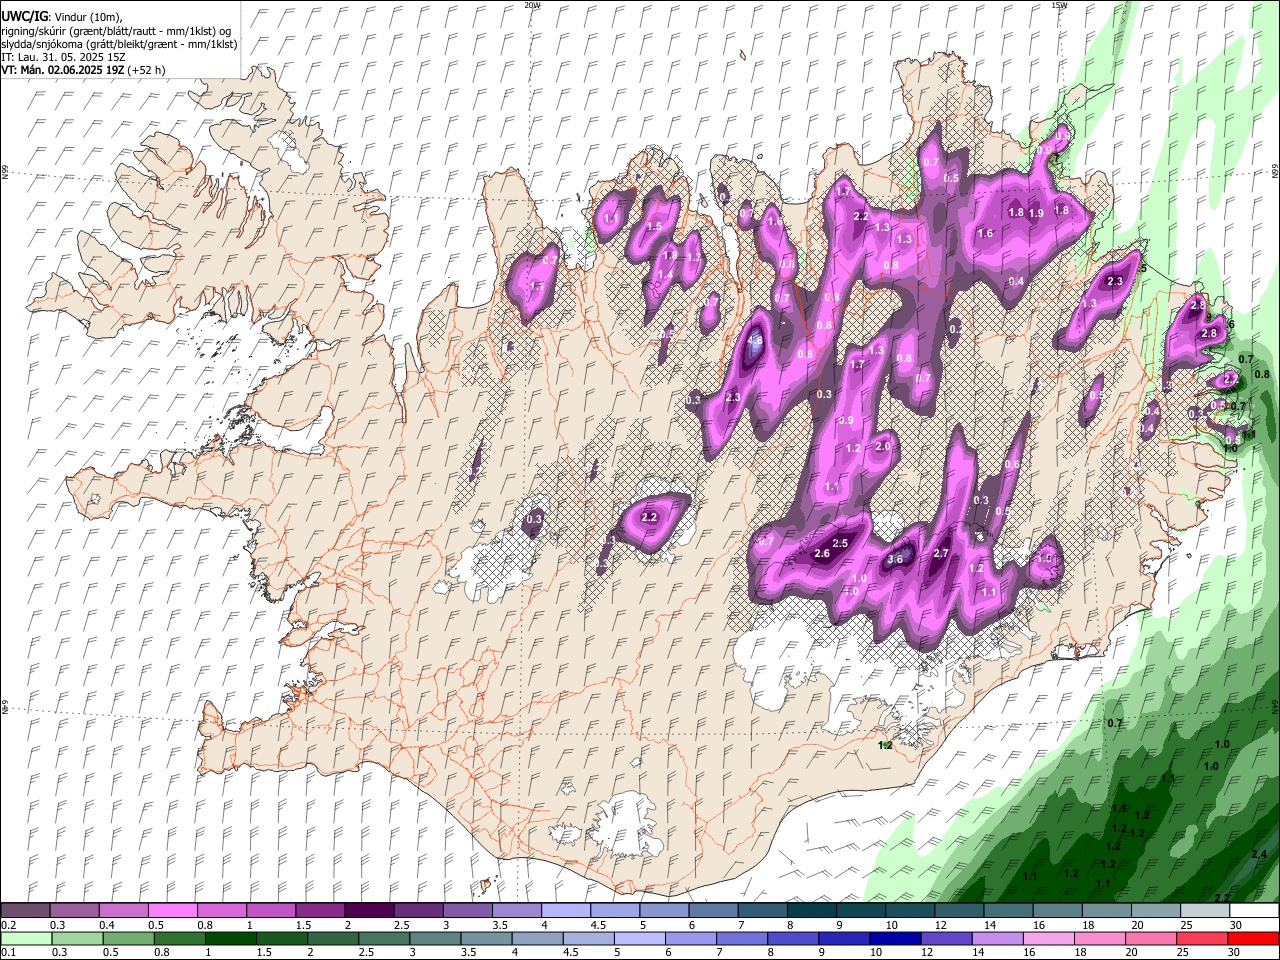Click the '(+52 h)' forecast offset text
The height and width of the screenshot is (960, 1280).
coord(146,70)
